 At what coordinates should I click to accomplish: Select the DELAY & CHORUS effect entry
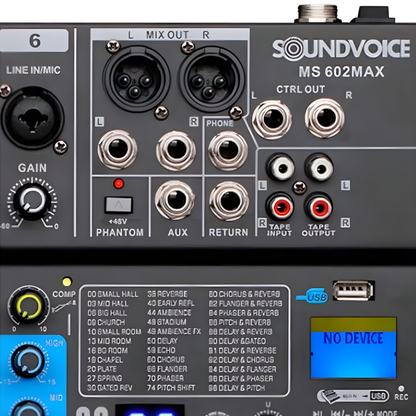pyautogui.click(x=242, y=360)
